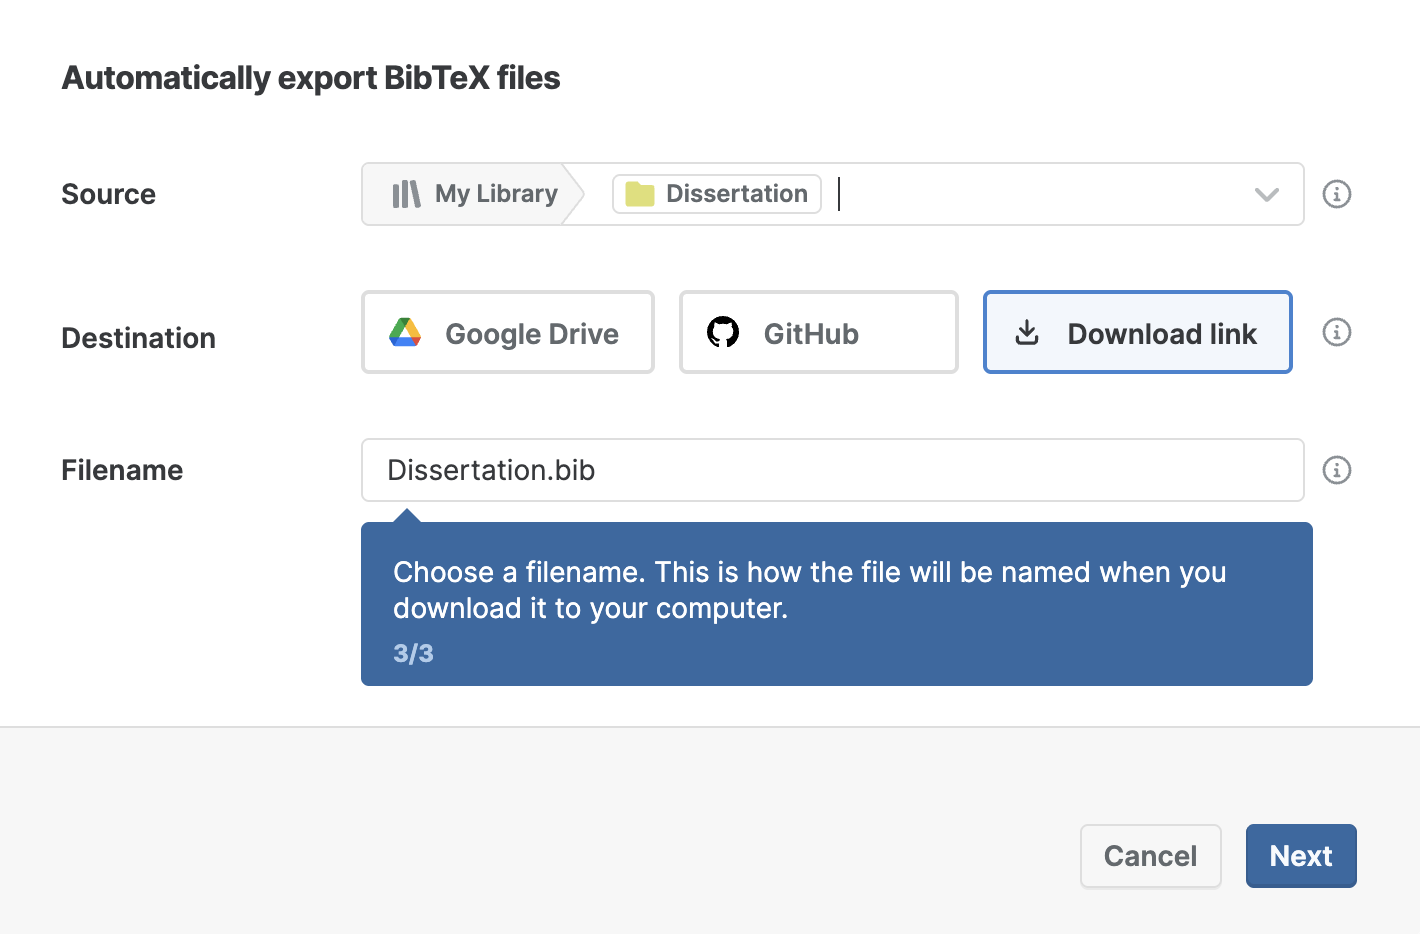Select the My Library breadcrumb
Image resolution: width=1420 pixels, height=934 pixels.
[x=495, y=194]
